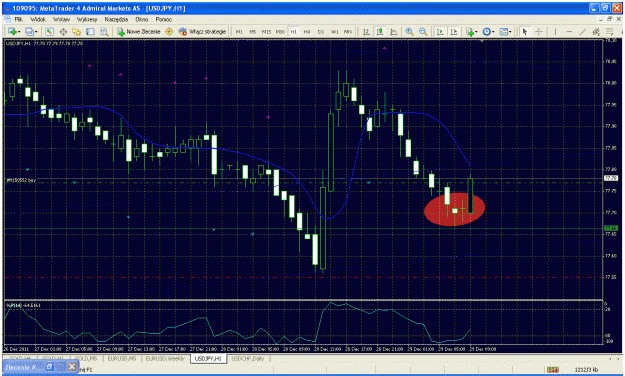
Task: Select the horizontal line tool
Action: (x=569, y=31)
